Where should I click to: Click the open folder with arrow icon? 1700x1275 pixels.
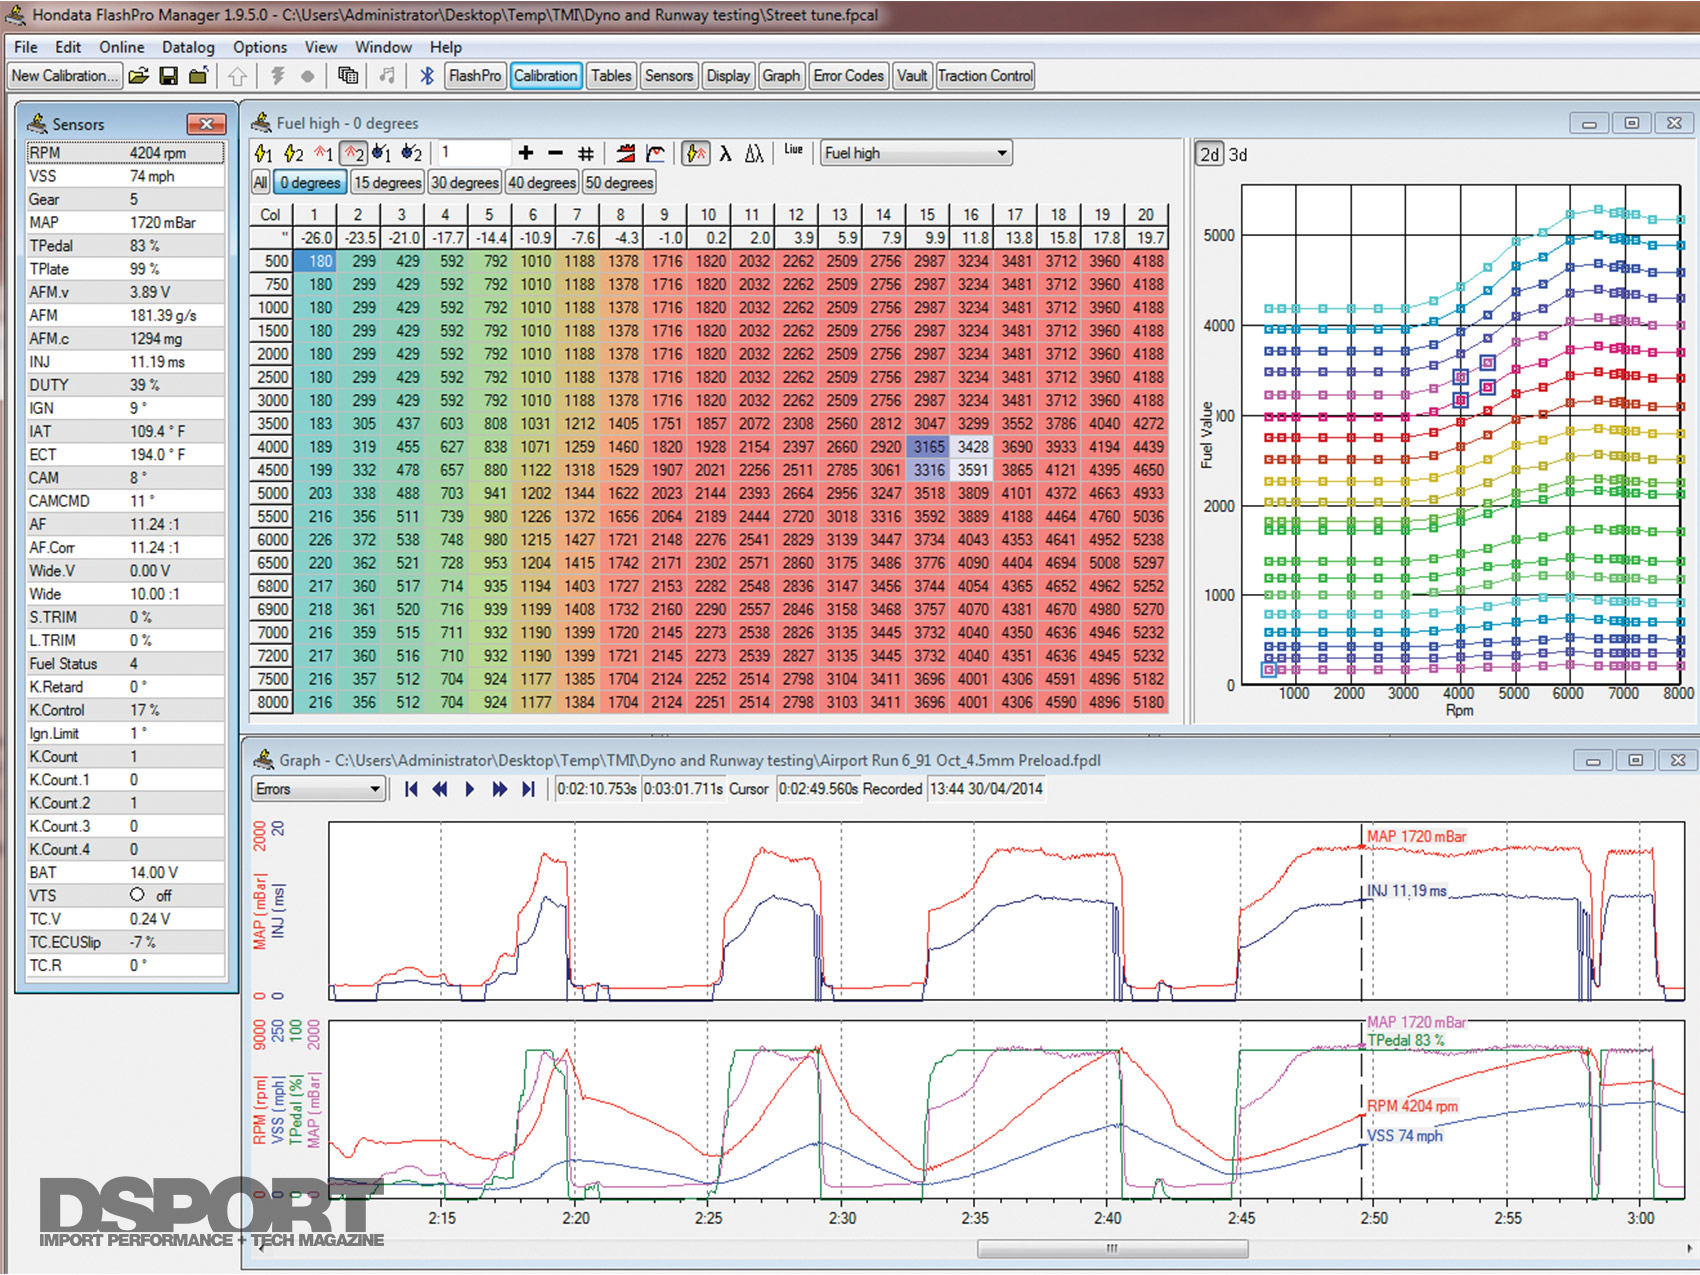(199, 76)
